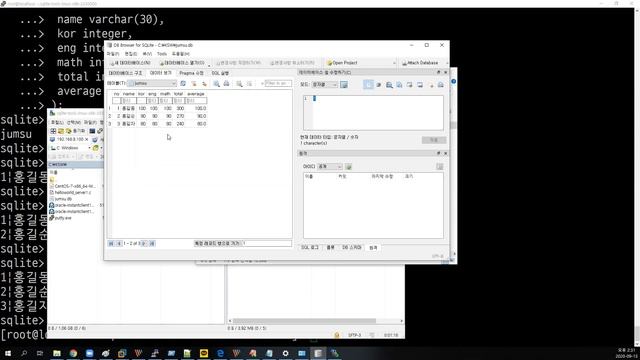Image resolution: width=640 pixels, height=360 pixels.
Task: Click the total column header
Action: 178,94
